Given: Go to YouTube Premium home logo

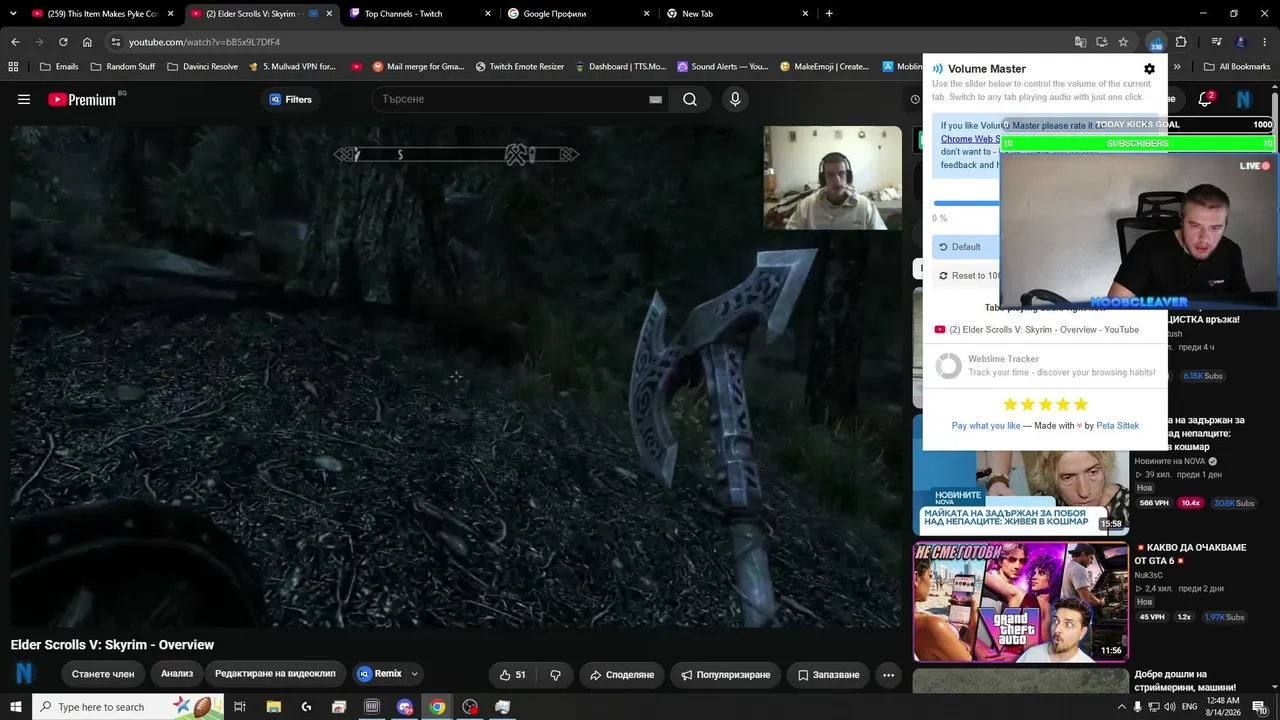Looking at the screenshot, I should click(82, 100).
